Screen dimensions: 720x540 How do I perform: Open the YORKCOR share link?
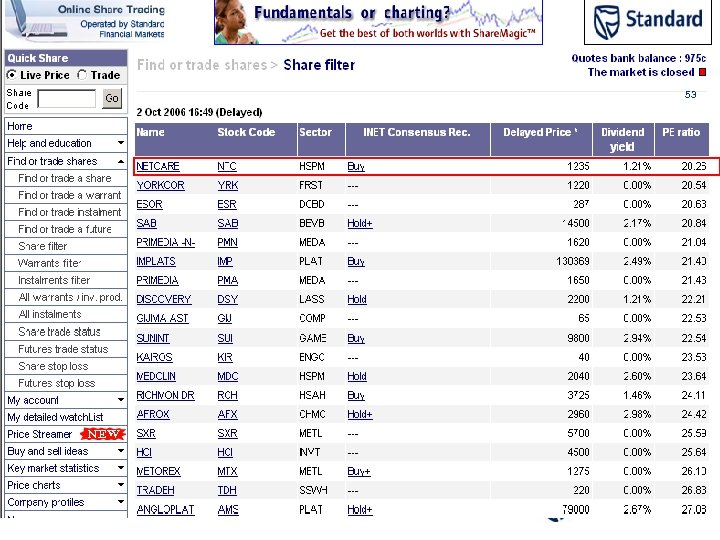160,186
